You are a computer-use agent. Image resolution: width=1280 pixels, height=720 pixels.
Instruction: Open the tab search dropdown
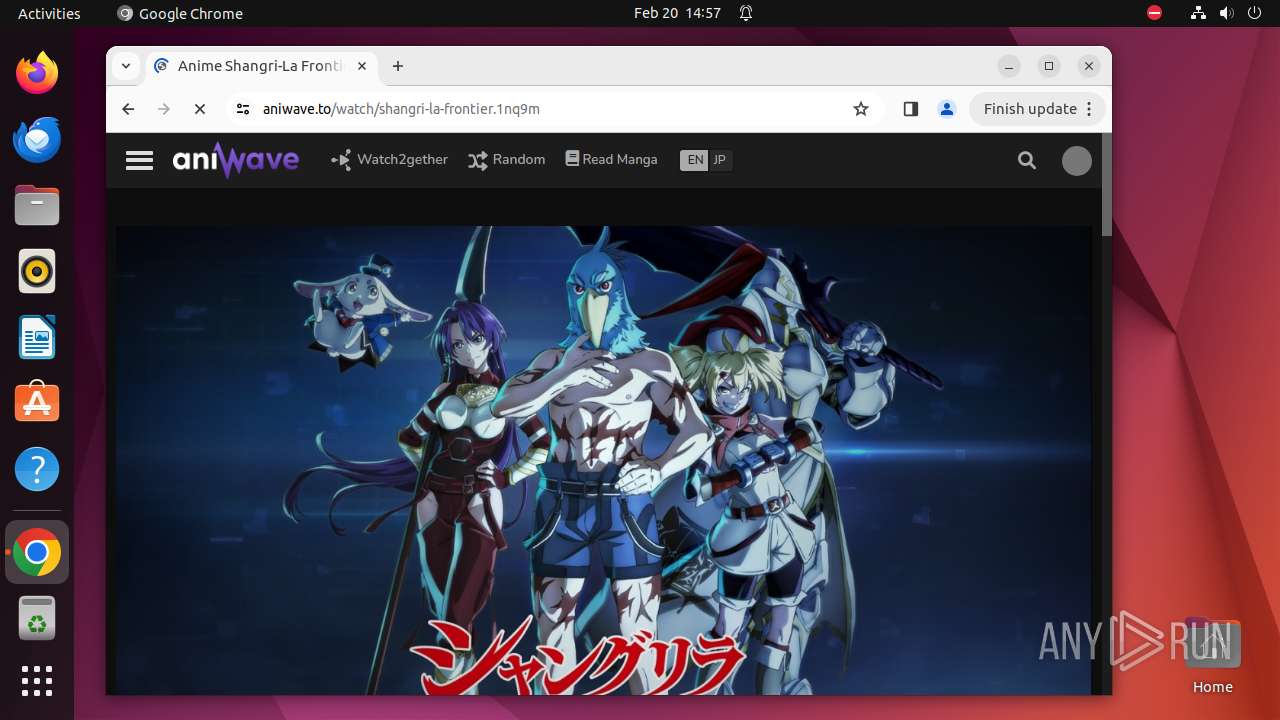(126, 66)
